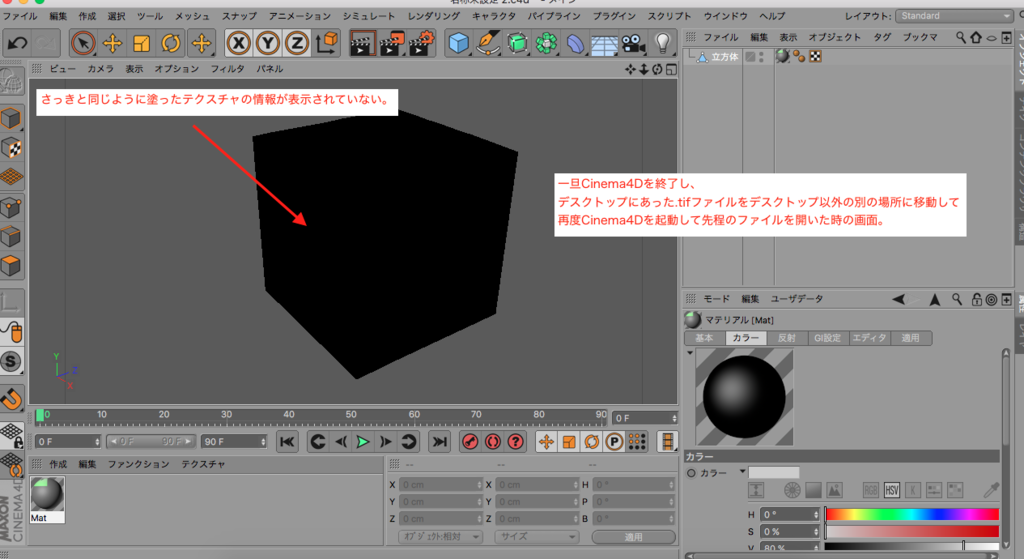The image size is (1024, 559).
Task: Toggle Parameter P keyframe channel
Action: [614, 442]
